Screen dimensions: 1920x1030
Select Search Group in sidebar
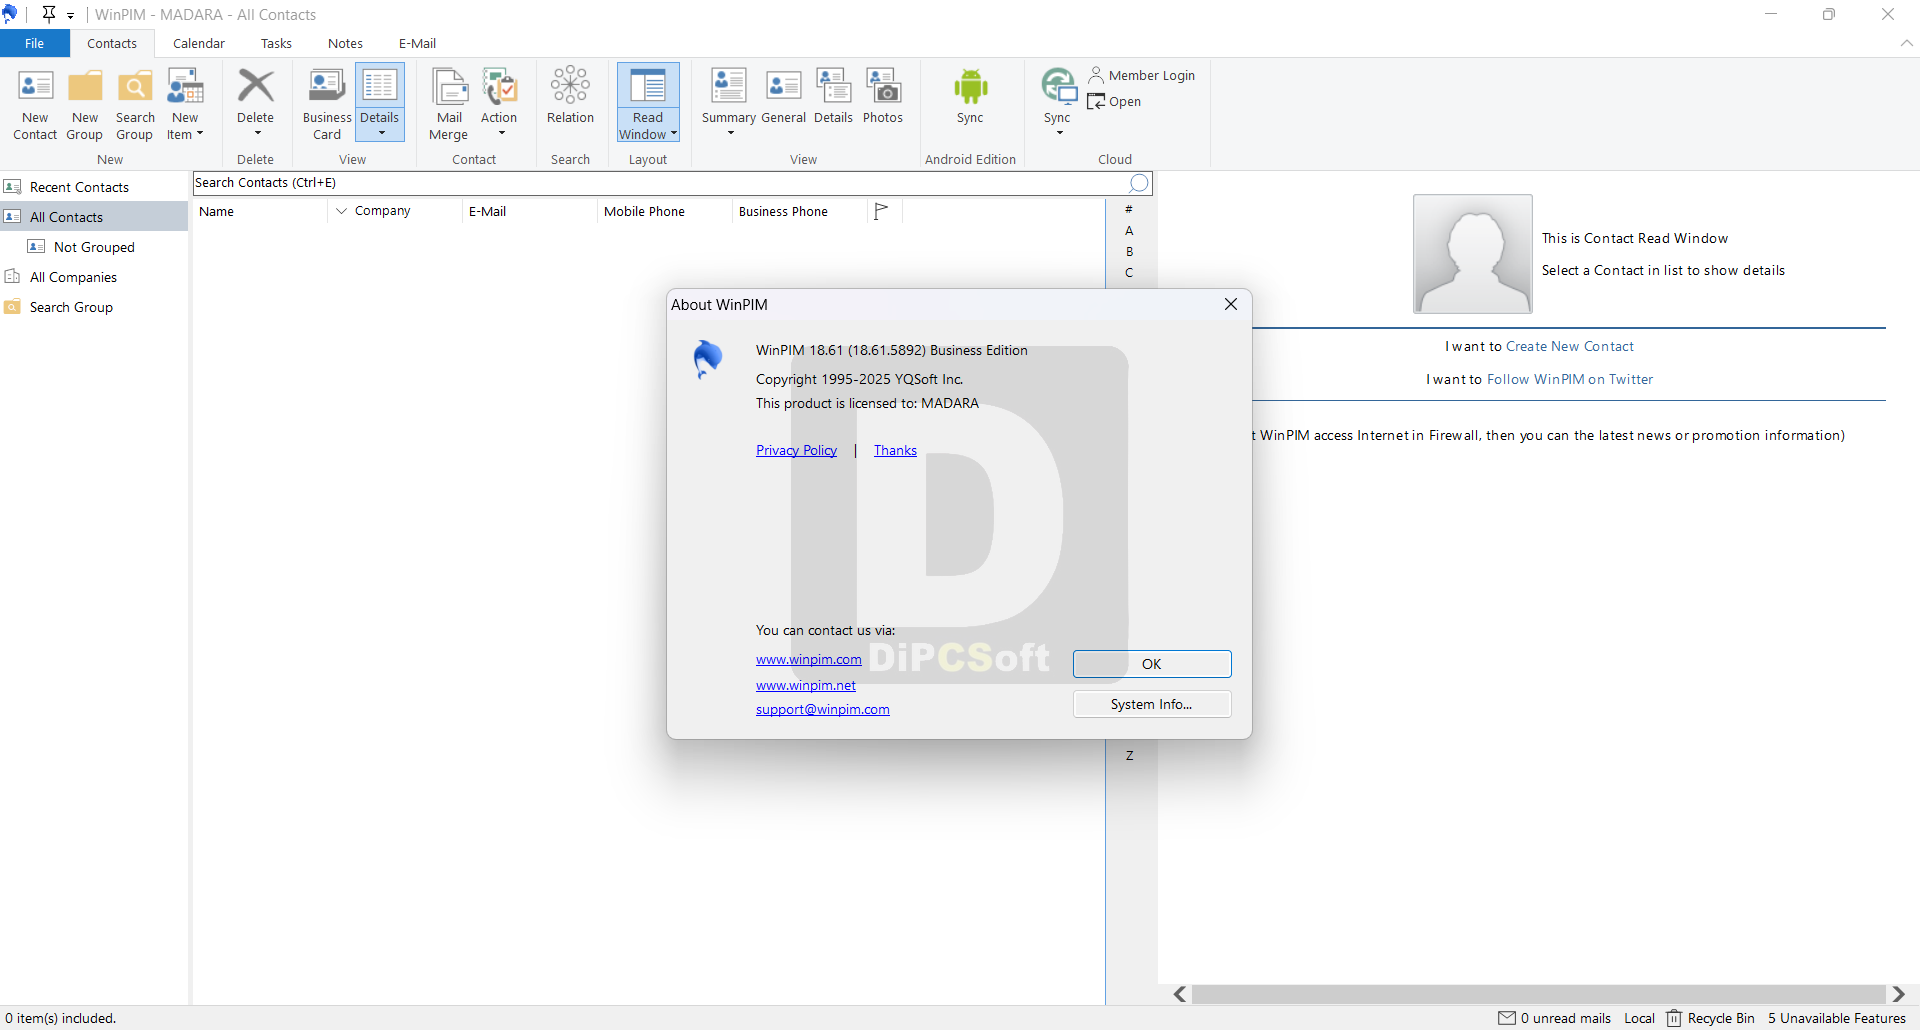tap(94, 307)
